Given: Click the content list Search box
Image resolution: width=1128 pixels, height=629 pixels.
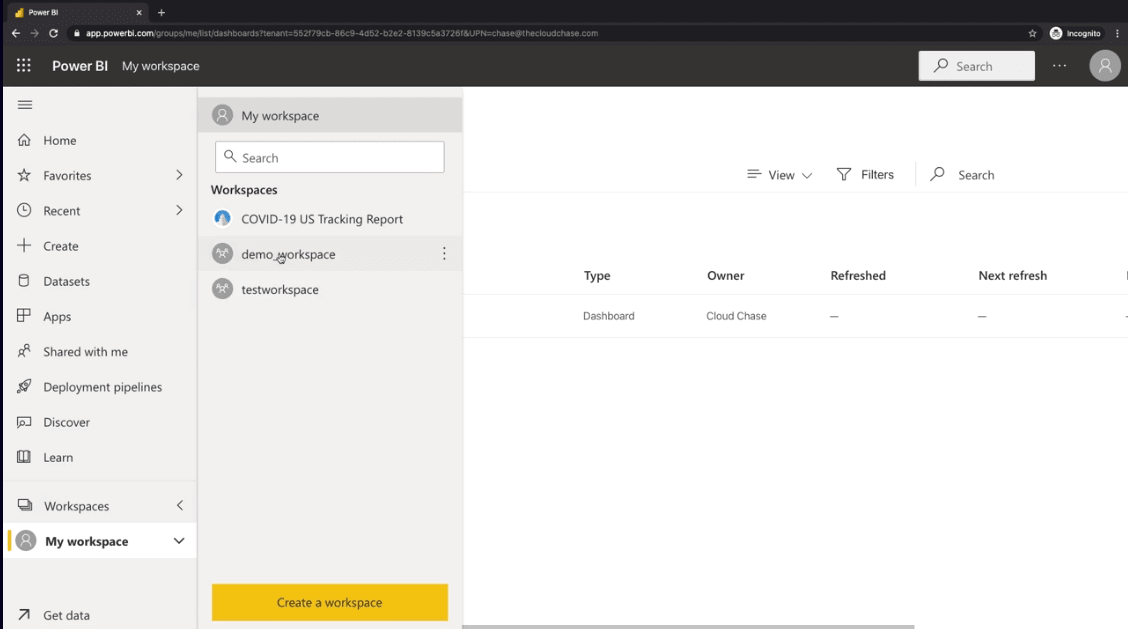Looking at the screenshot, I should coord(963,175).
